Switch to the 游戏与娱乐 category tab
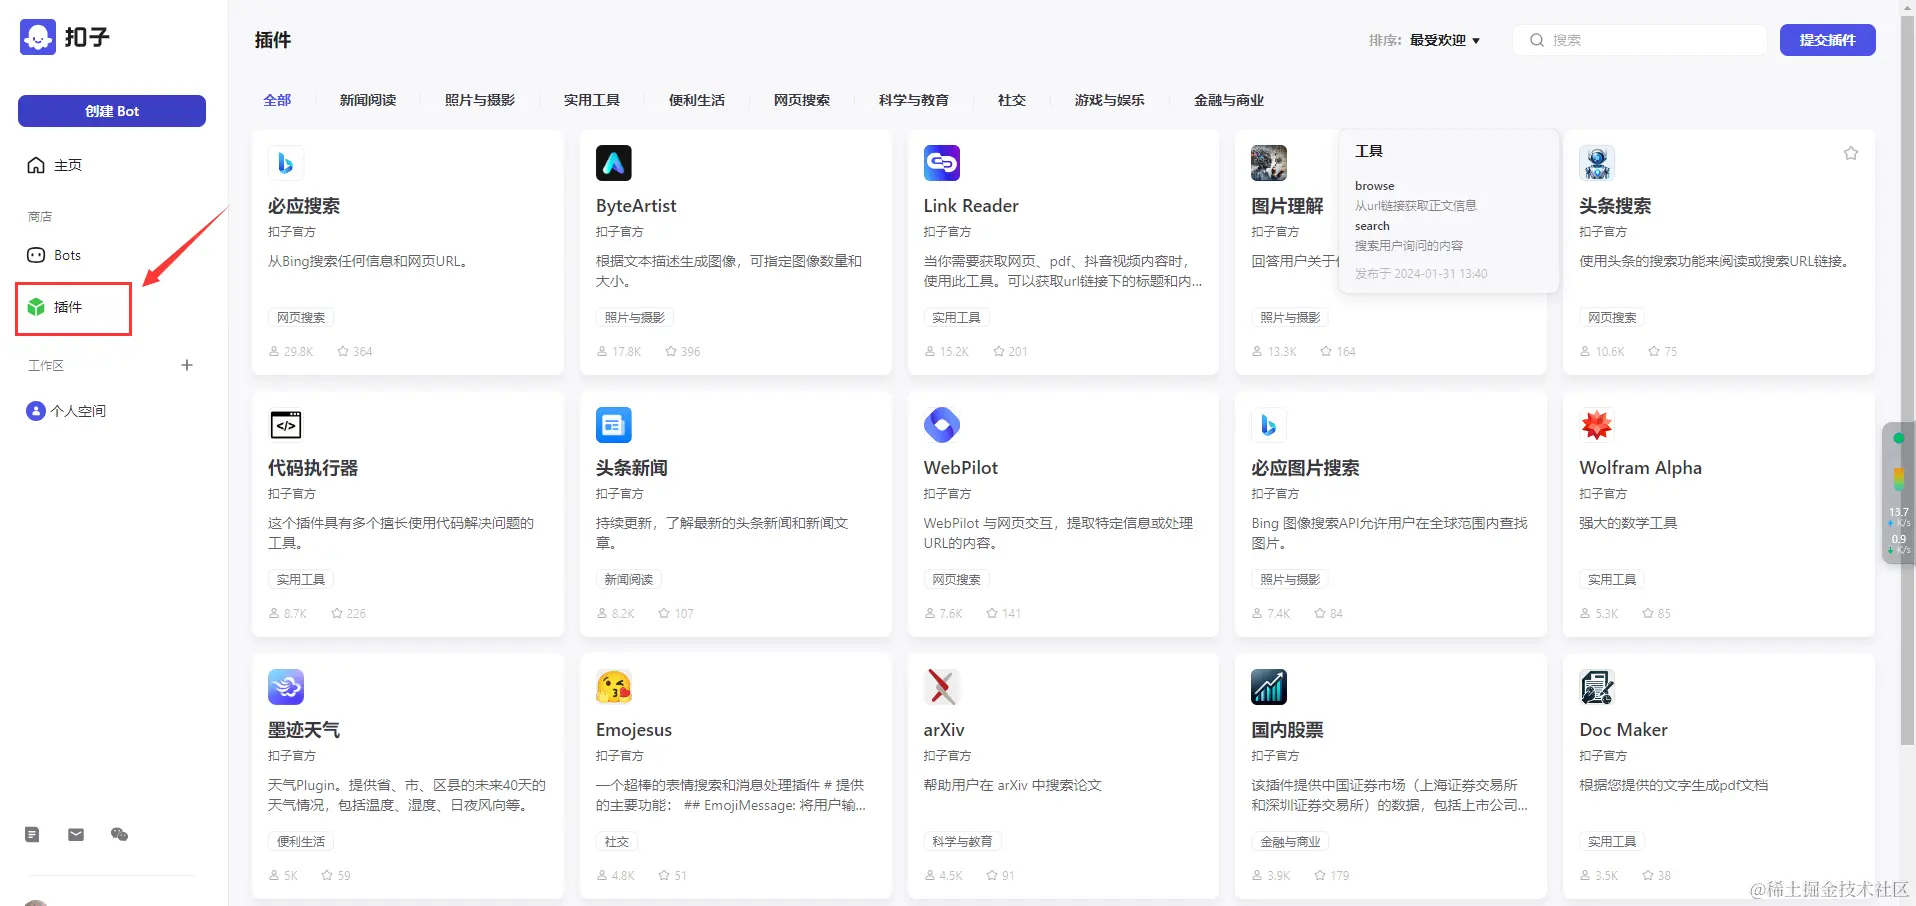 click(x=1110, y=100)
